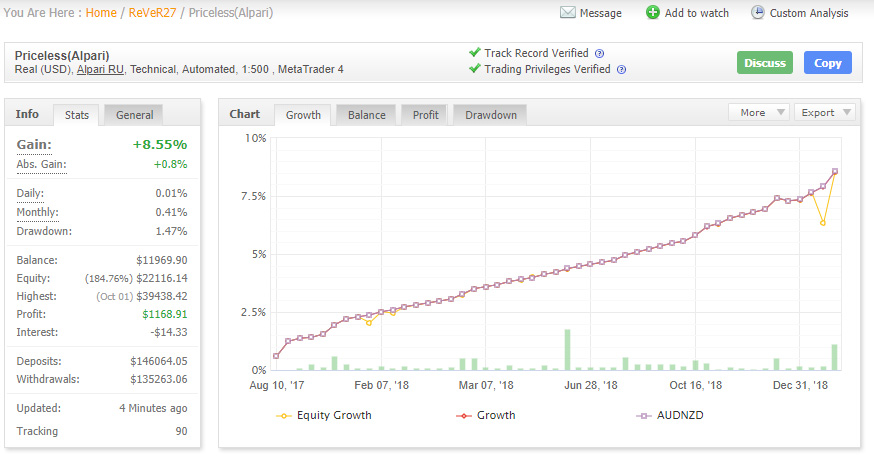
Task: Toggle Equity Growth series in chart legend
Action: tap(324, 415)
